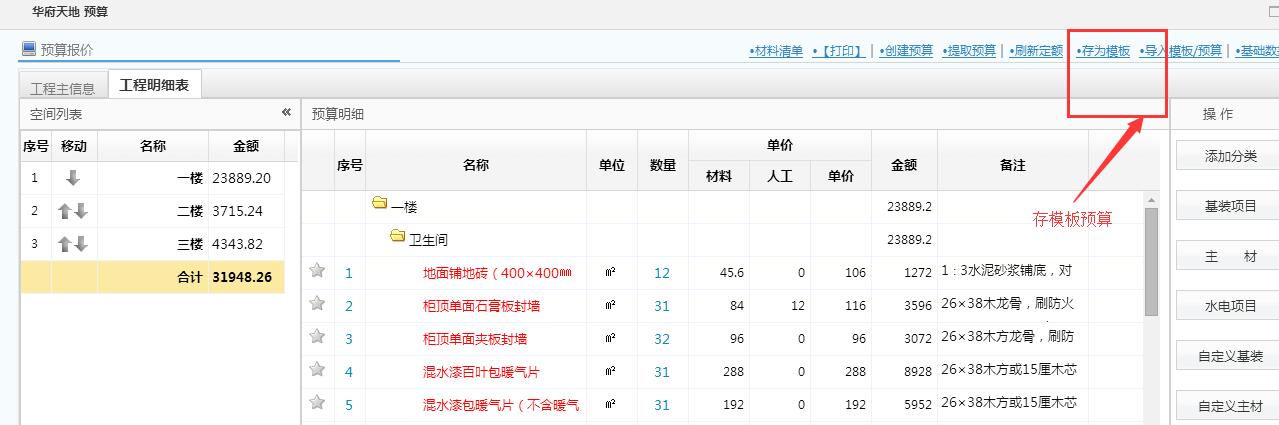The height and width of the screenshot is (425, 1279).
Task: Toggle star for 混水漆百叶包暖气片 item
Action: click(318, 370)
